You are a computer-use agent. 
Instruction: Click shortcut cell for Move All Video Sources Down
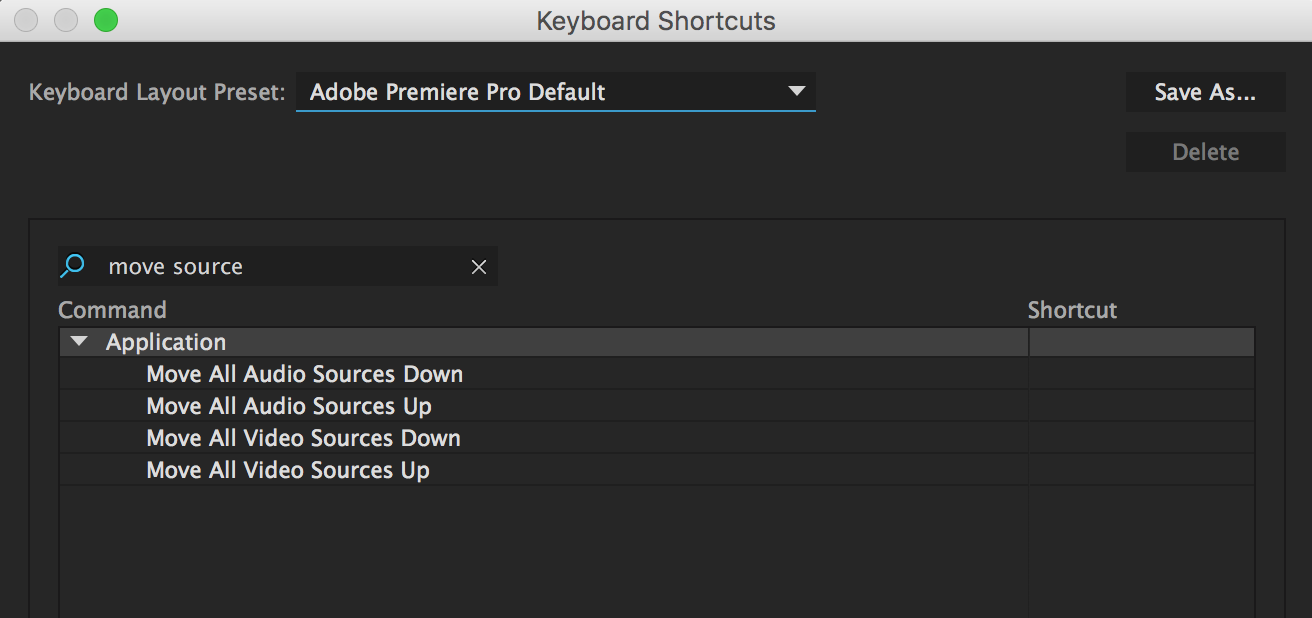1141,438
